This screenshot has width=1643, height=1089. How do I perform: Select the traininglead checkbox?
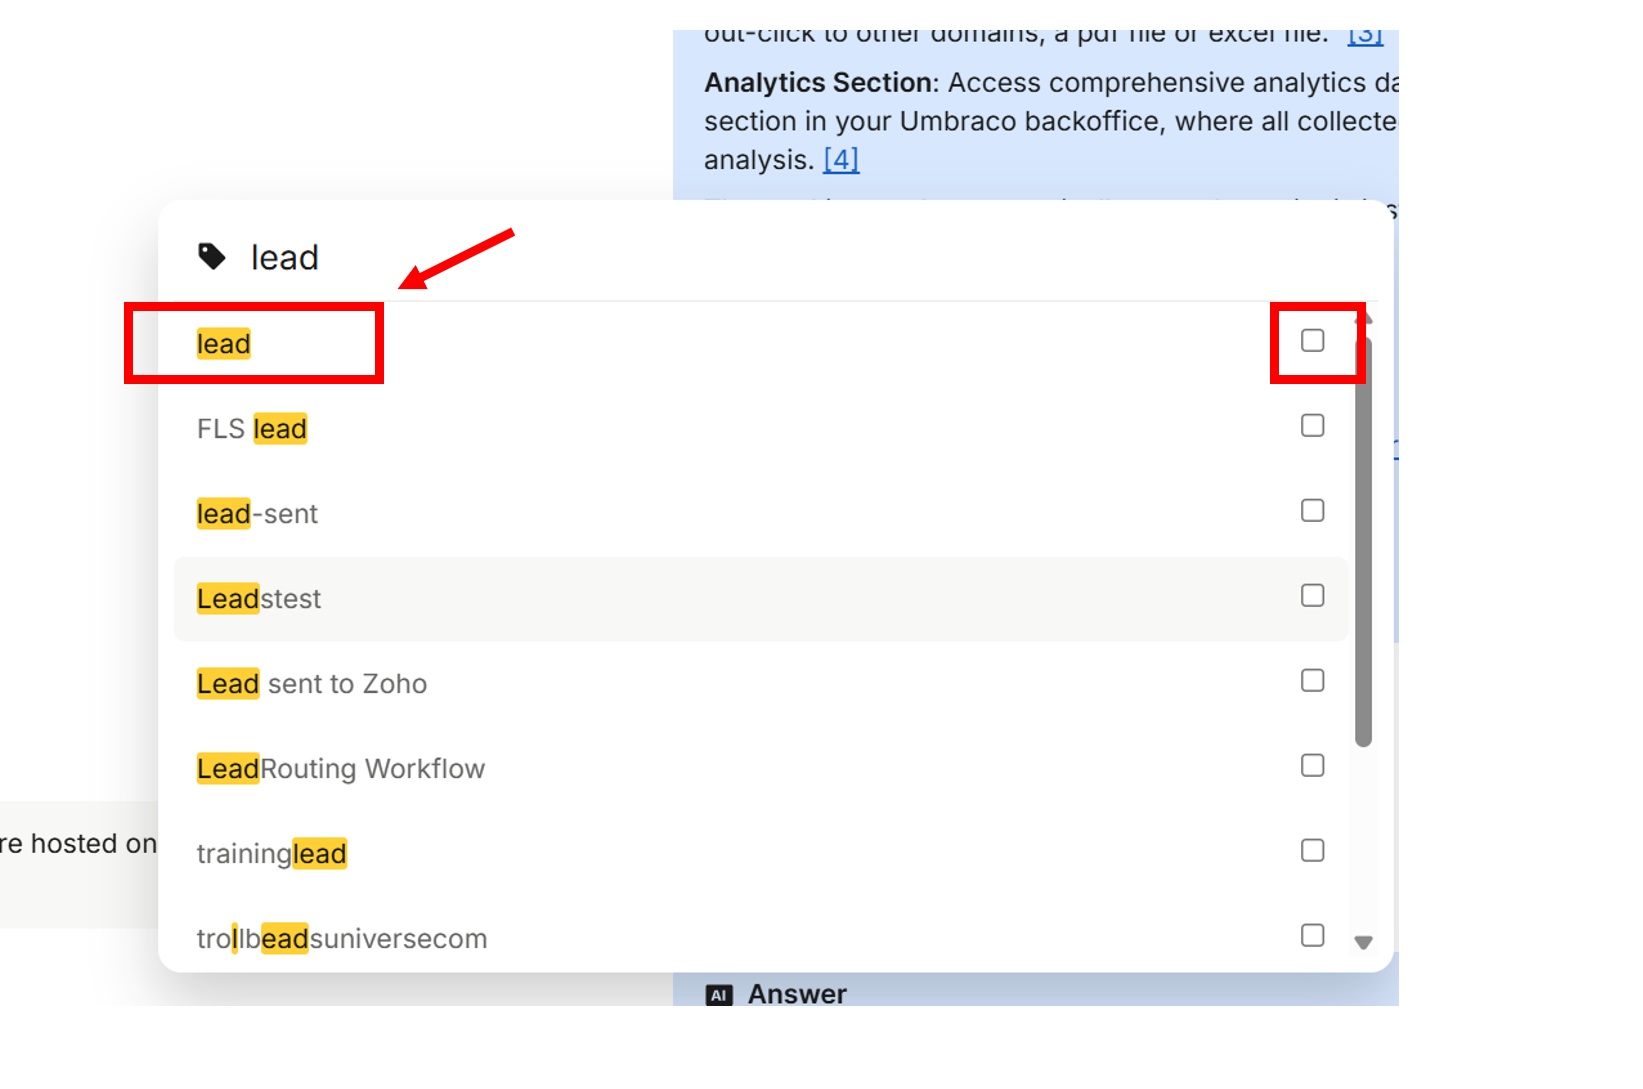pyautogui.click(x=1312, y=851)
